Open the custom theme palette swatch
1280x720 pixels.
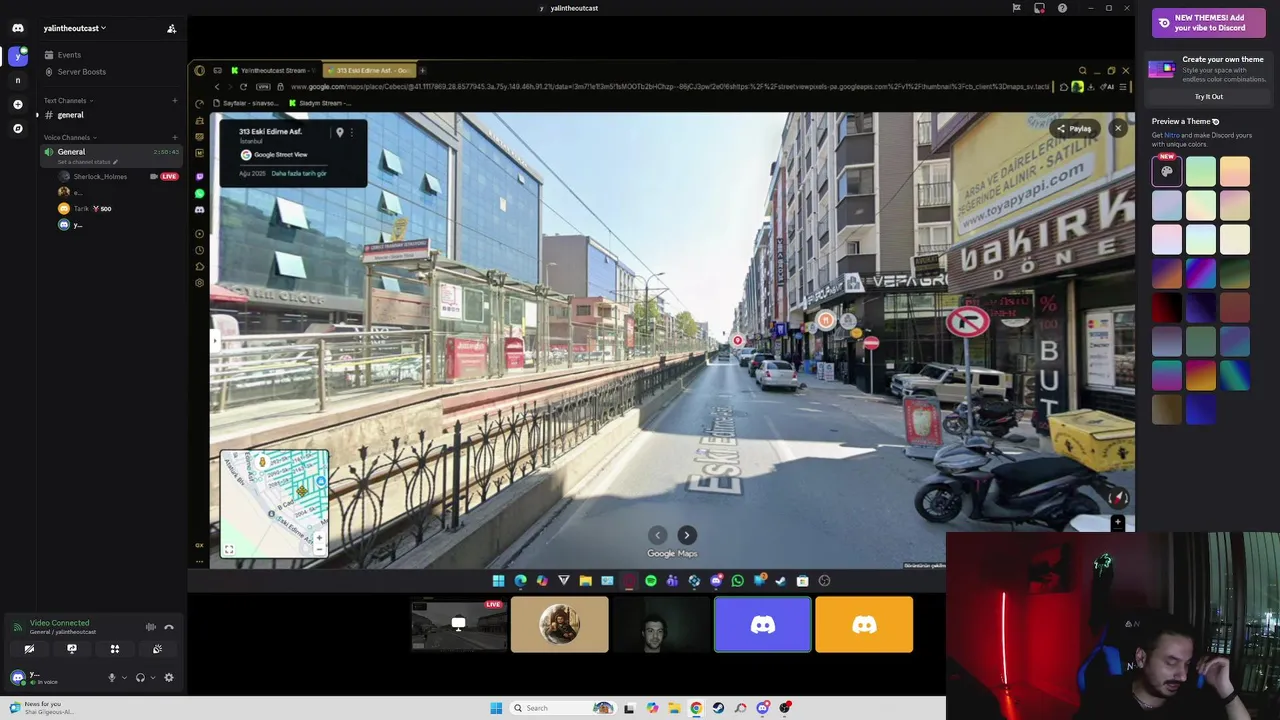pyautogui.click(x=1167, y=172)
